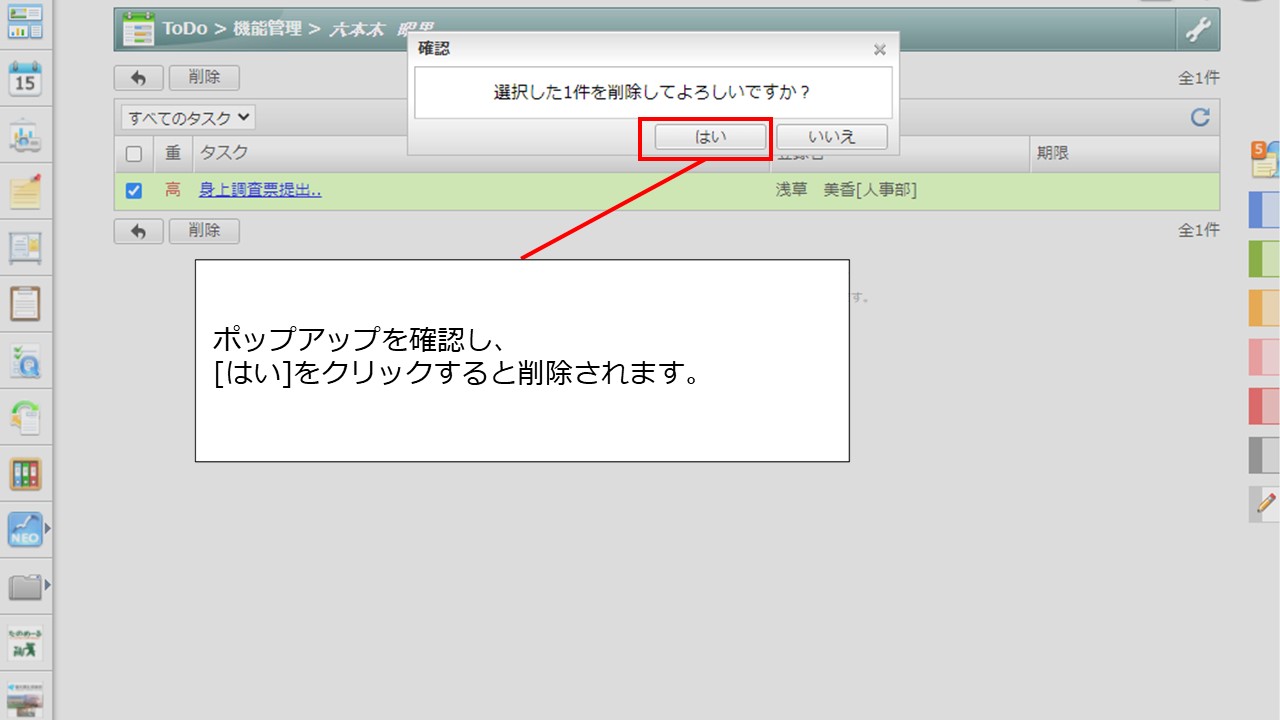Click the ToDo breadcrumb text in the header
The image size is (1280, 720).
185,29
